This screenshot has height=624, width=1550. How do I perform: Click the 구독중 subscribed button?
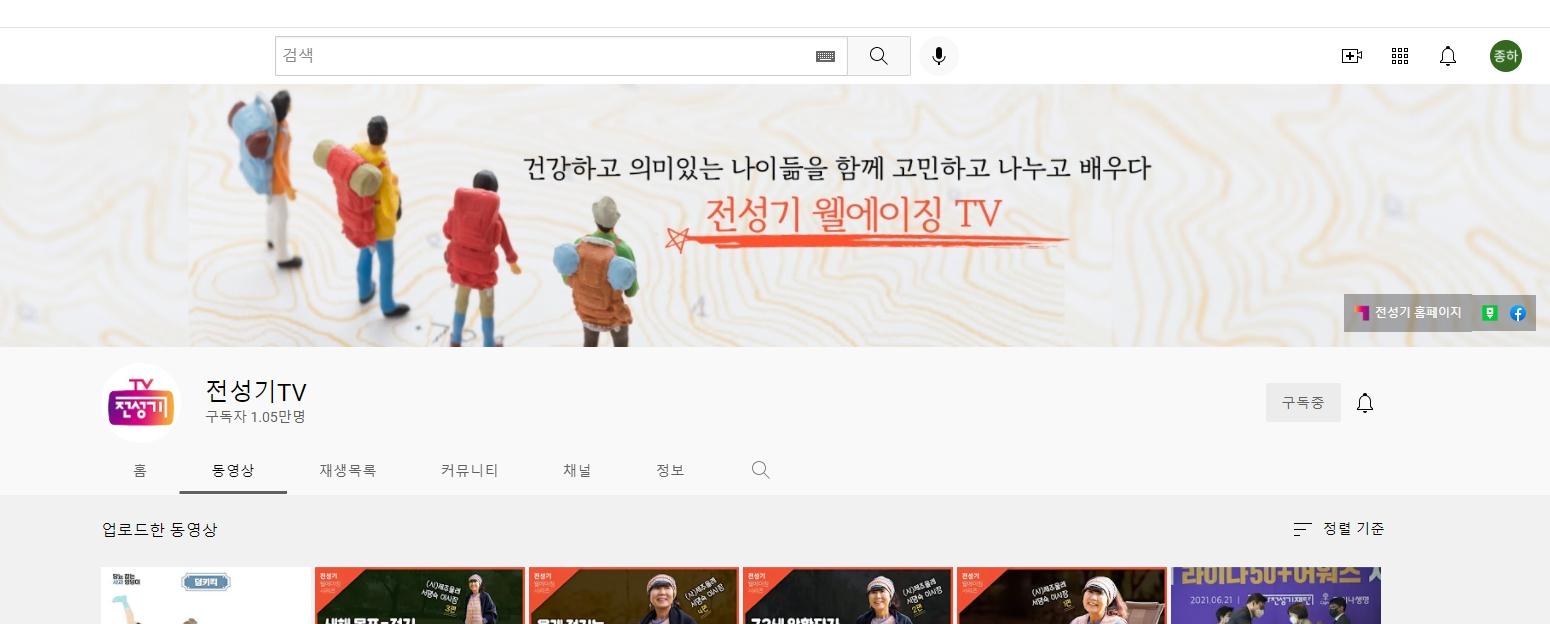1303,403
